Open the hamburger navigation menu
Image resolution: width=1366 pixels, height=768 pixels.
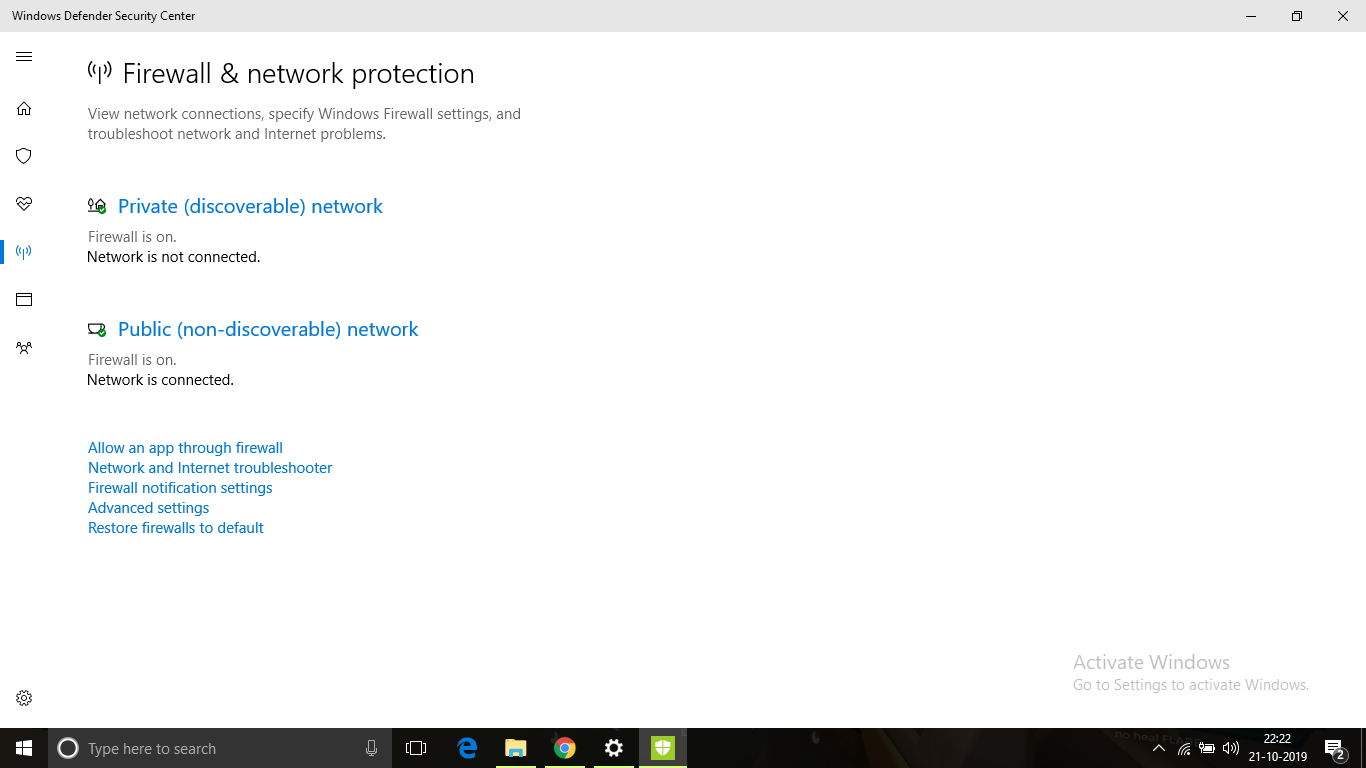[24, 57]
